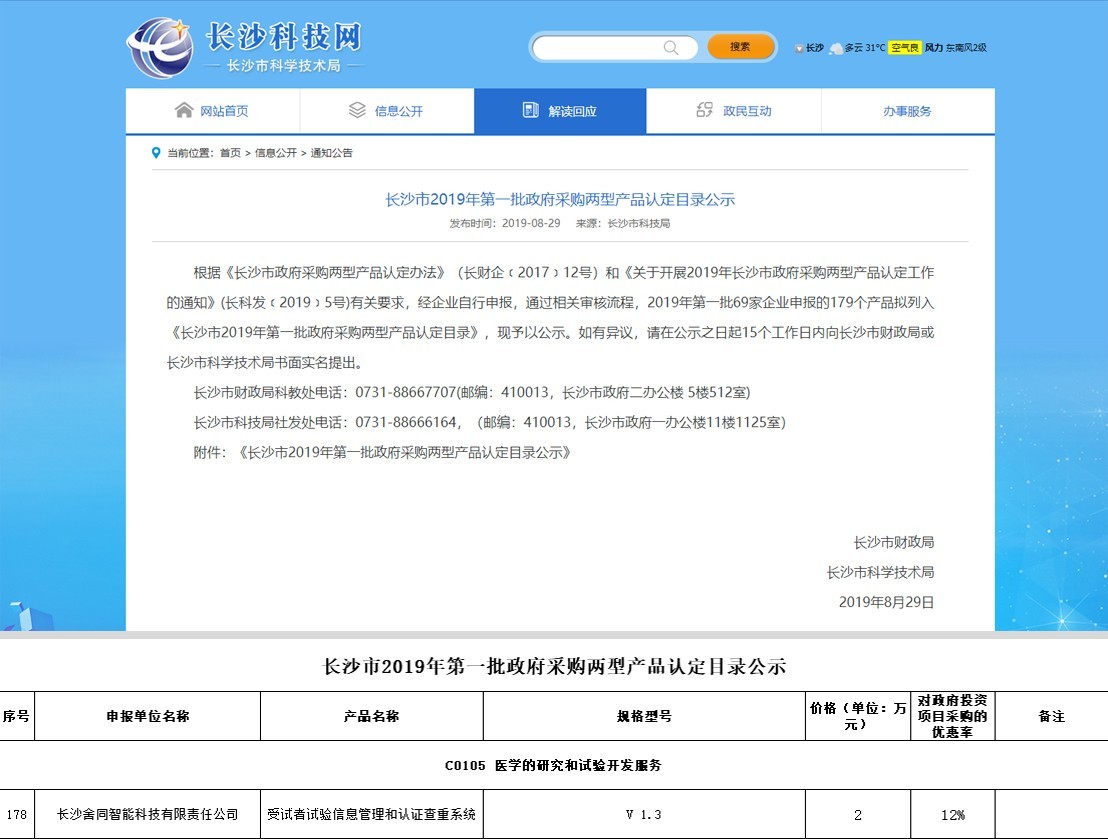Click the 长沙科技网 site title text

(282, 37)
